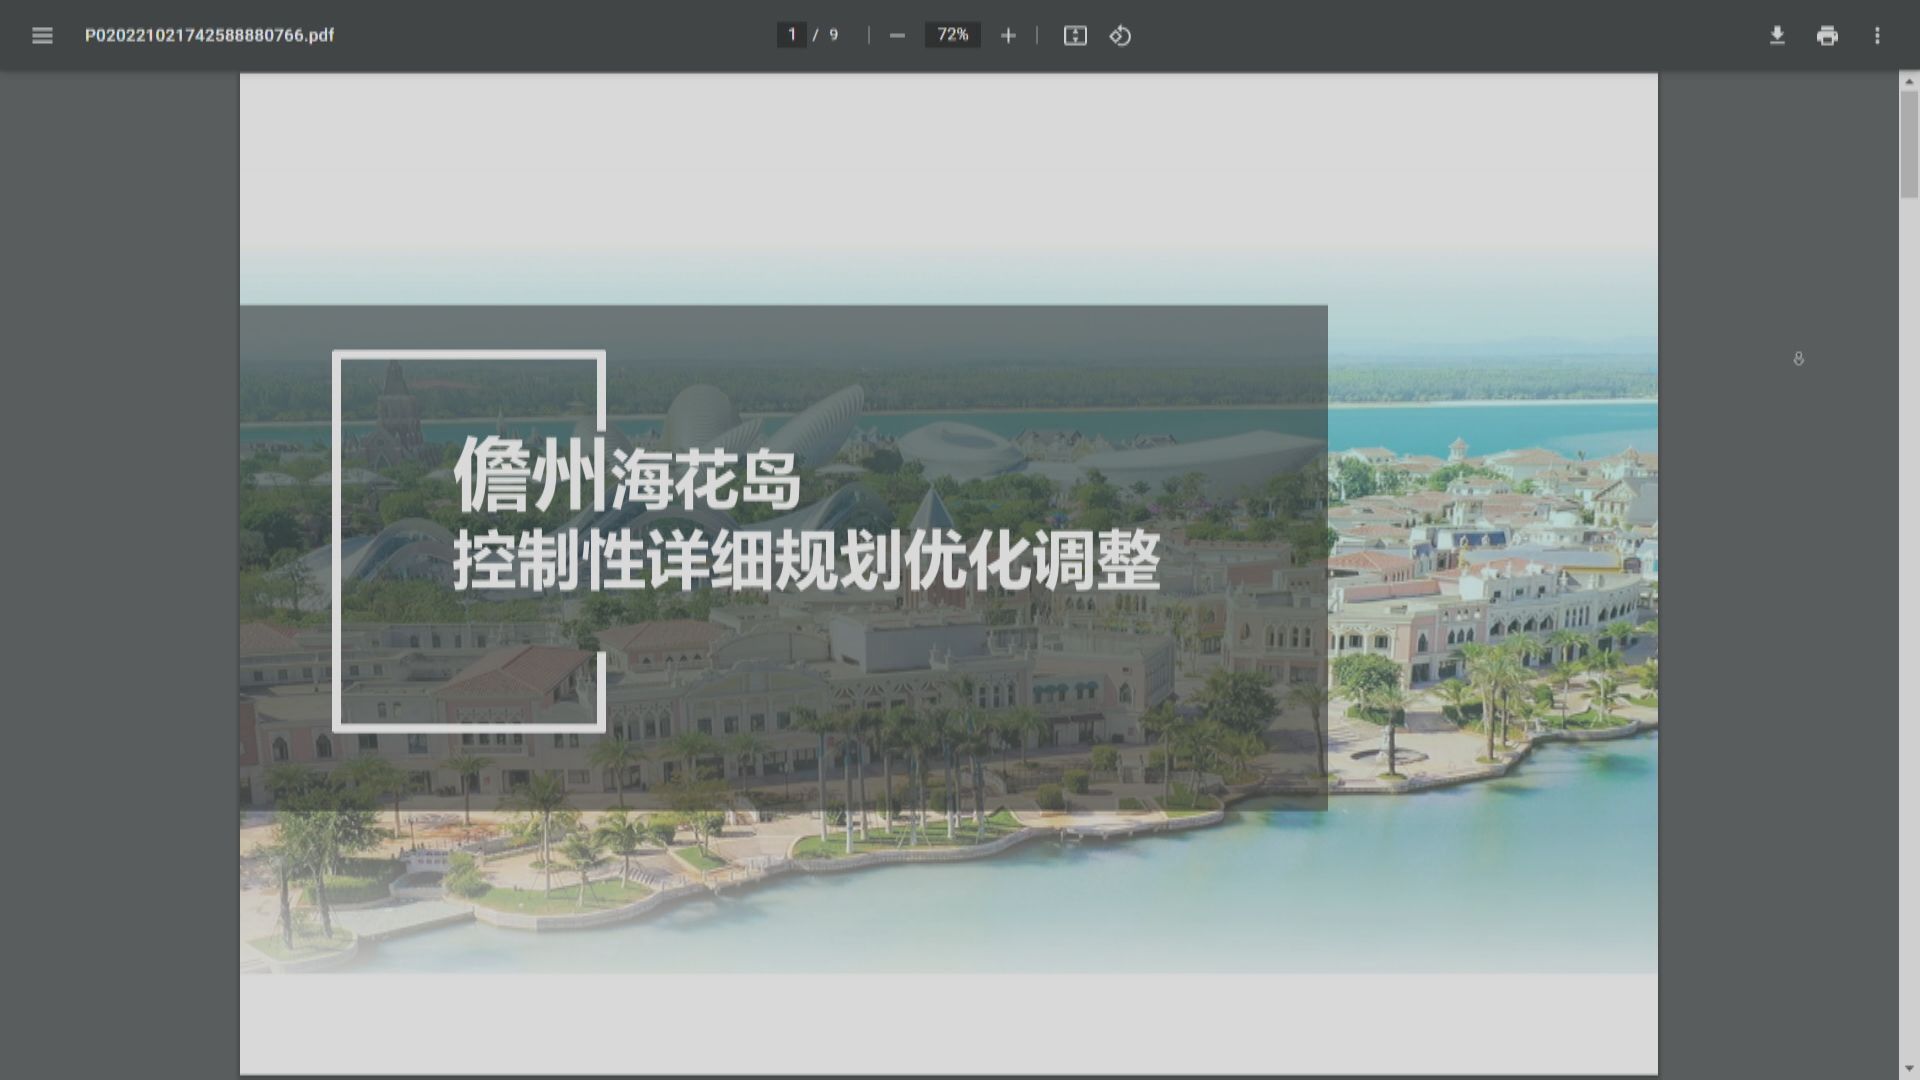
Task: Click the scrollbar up arrow
Action: click(x=1910, y=81)
